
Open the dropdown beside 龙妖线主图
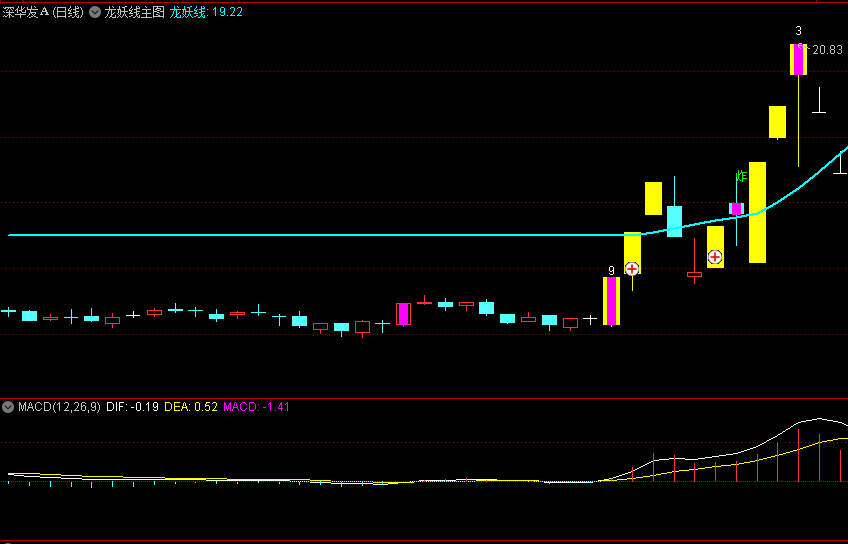click(95, 12)
